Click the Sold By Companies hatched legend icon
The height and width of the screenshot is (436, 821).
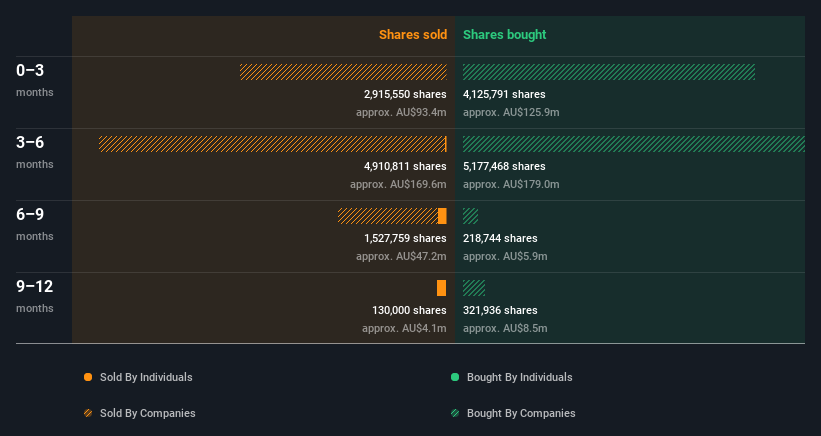(88, 413)
